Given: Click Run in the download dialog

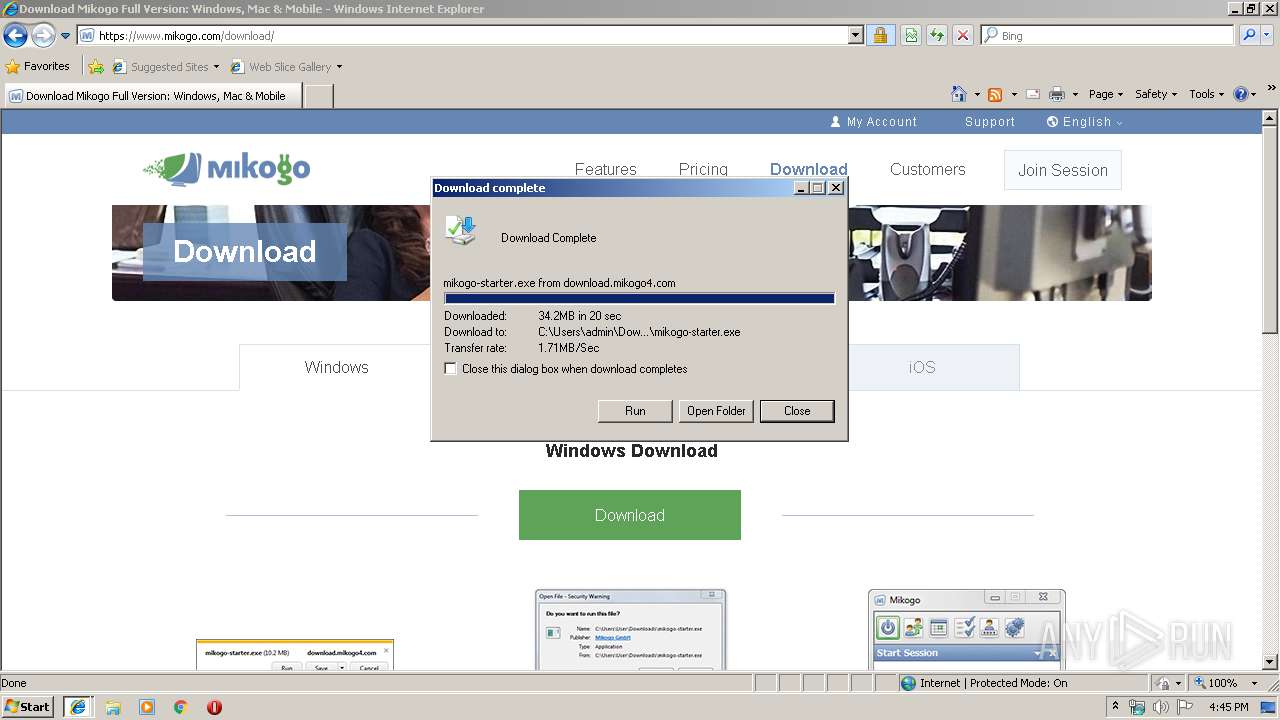Looking at the screenshot, I should click(x=635, y=411).
